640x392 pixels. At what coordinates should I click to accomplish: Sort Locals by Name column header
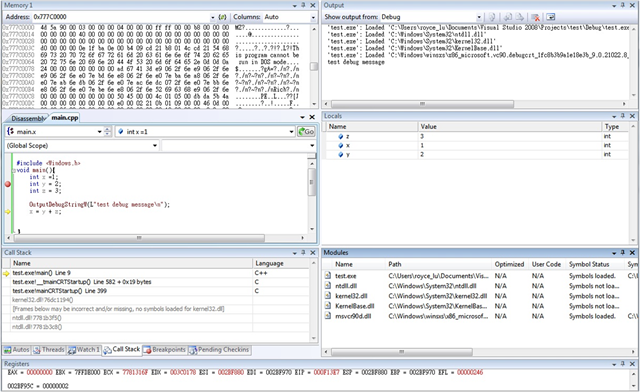[x=371, y=127]
